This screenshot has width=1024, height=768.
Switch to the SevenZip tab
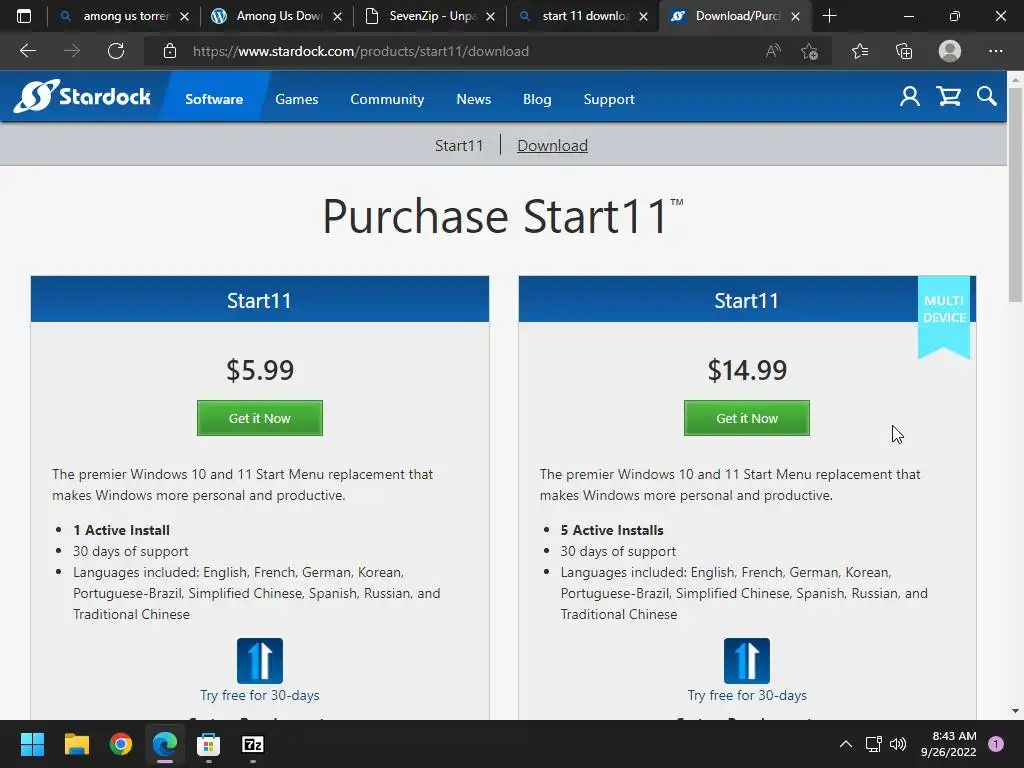pyautogui.click(x=428, y=16)
